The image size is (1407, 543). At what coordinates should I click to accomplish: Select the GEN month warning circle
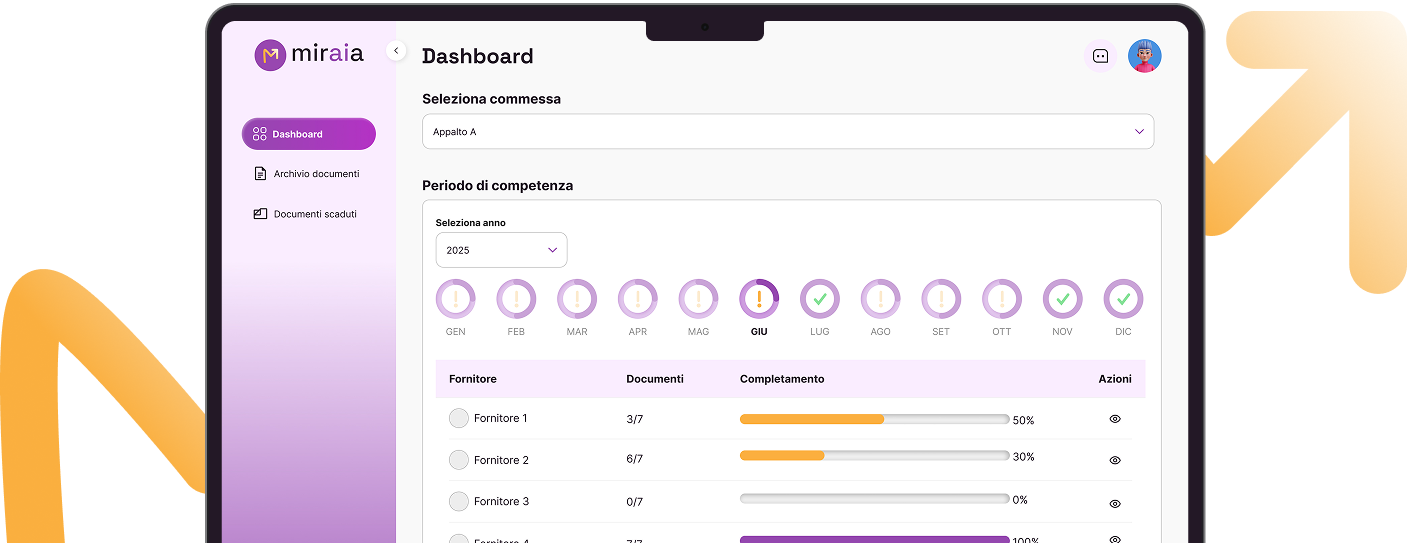coord(456,299)
